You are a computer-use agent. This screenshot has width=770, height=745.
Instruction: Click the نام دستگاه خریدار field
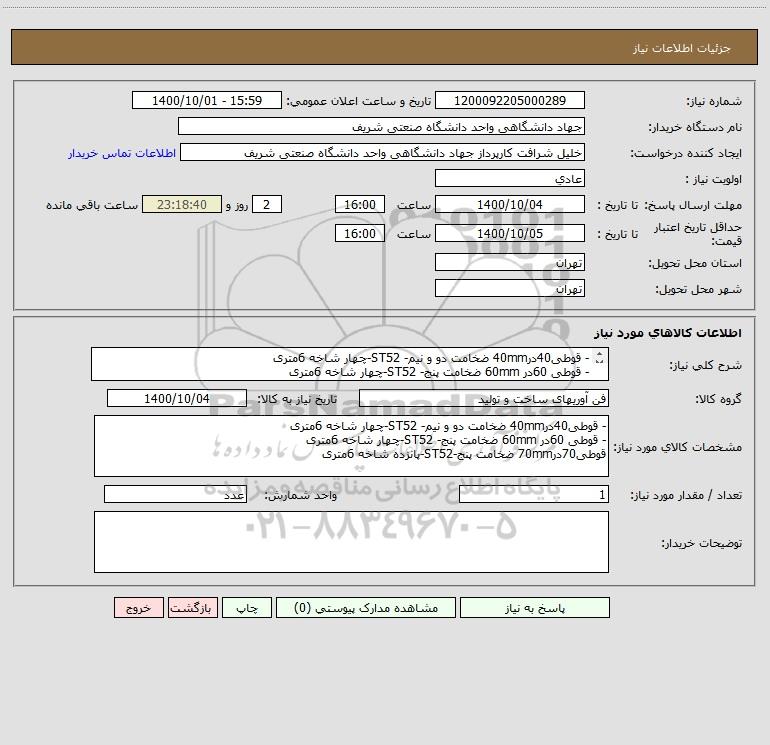[381, 126]
